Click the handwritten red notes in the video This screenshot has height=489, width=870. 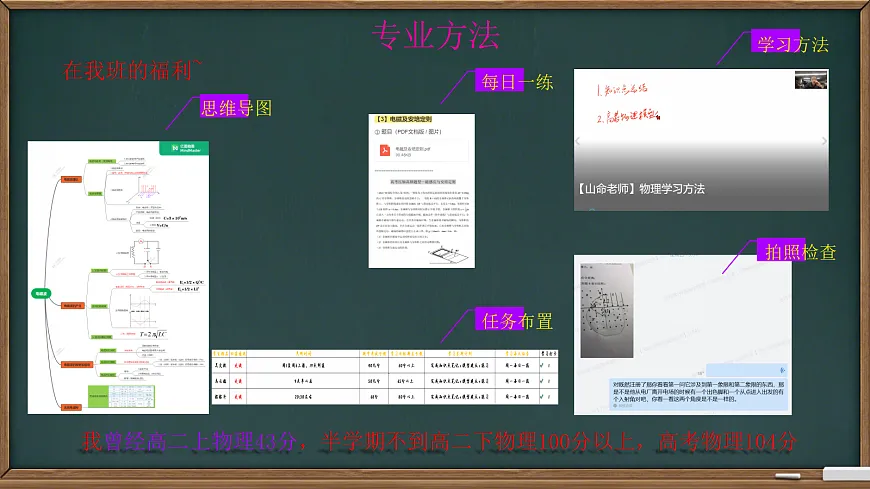628,103
